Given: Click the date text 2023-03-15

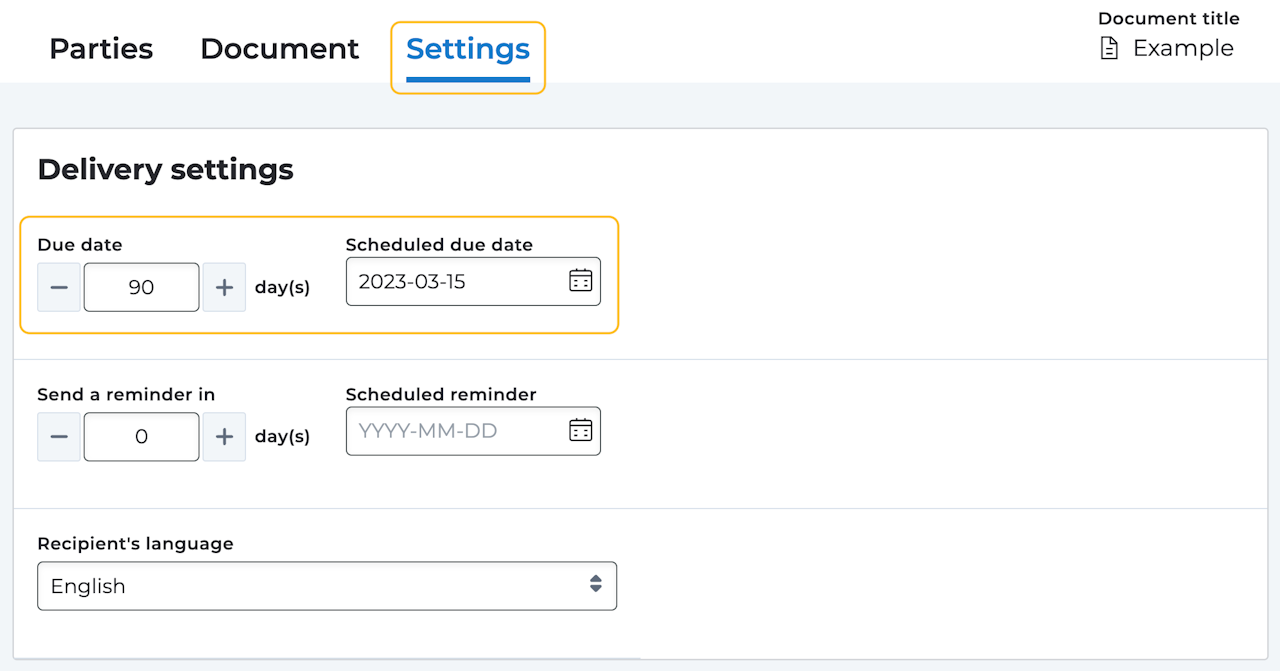Looking at the screenshot, I should pyautogui.click(x=412, y=282).
